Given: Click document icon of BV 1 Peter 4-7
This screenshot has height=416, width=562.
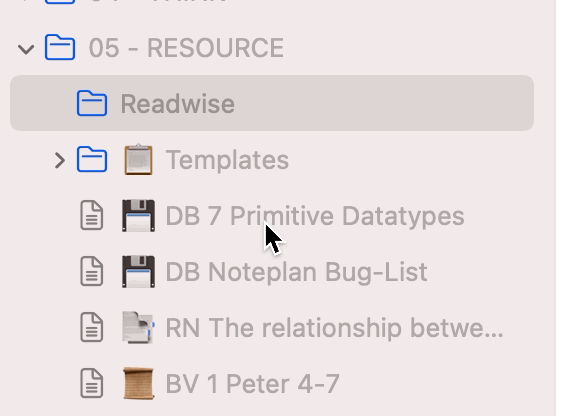Looking at the screenshot, I should pos(92,383).
